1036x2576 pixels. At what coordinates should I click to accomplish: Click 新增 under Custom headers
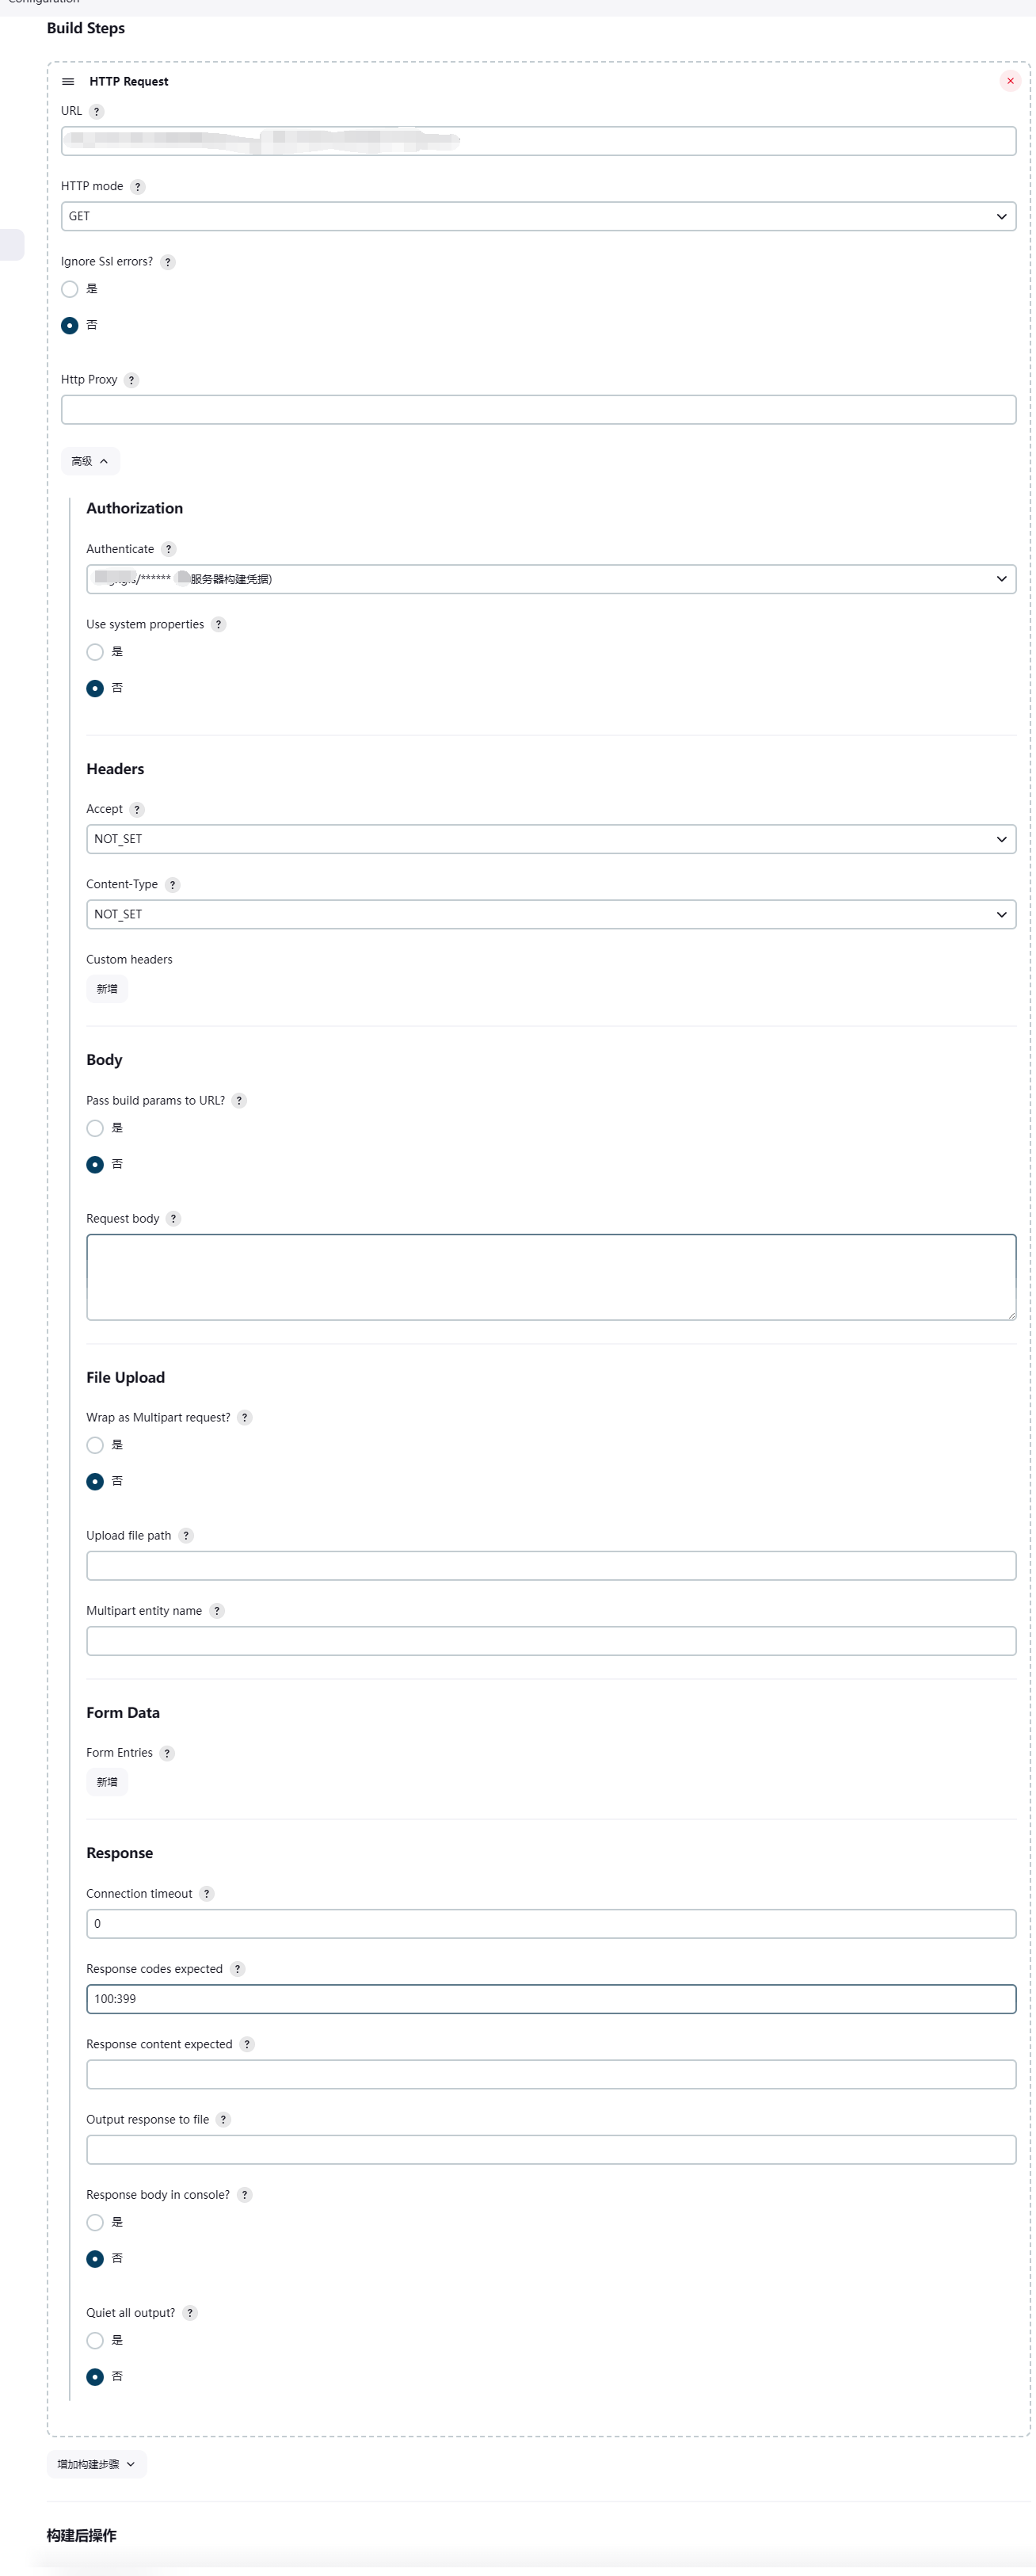(107, 988)
